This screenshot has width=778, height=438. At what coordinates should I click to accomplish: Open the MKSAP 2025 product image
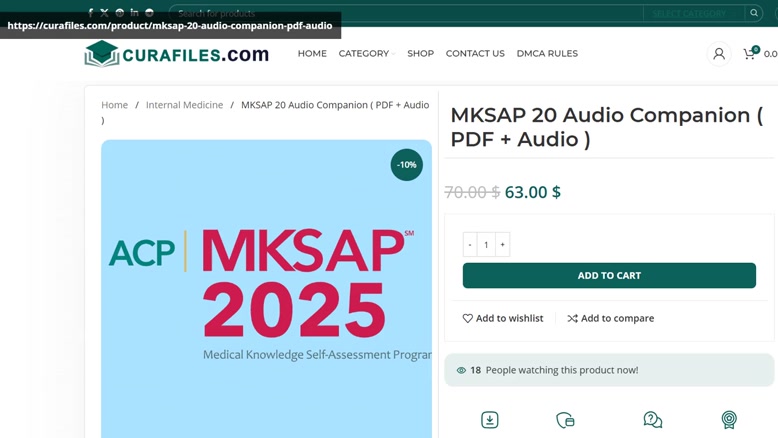pyautogui.click(x=266, y=289)
